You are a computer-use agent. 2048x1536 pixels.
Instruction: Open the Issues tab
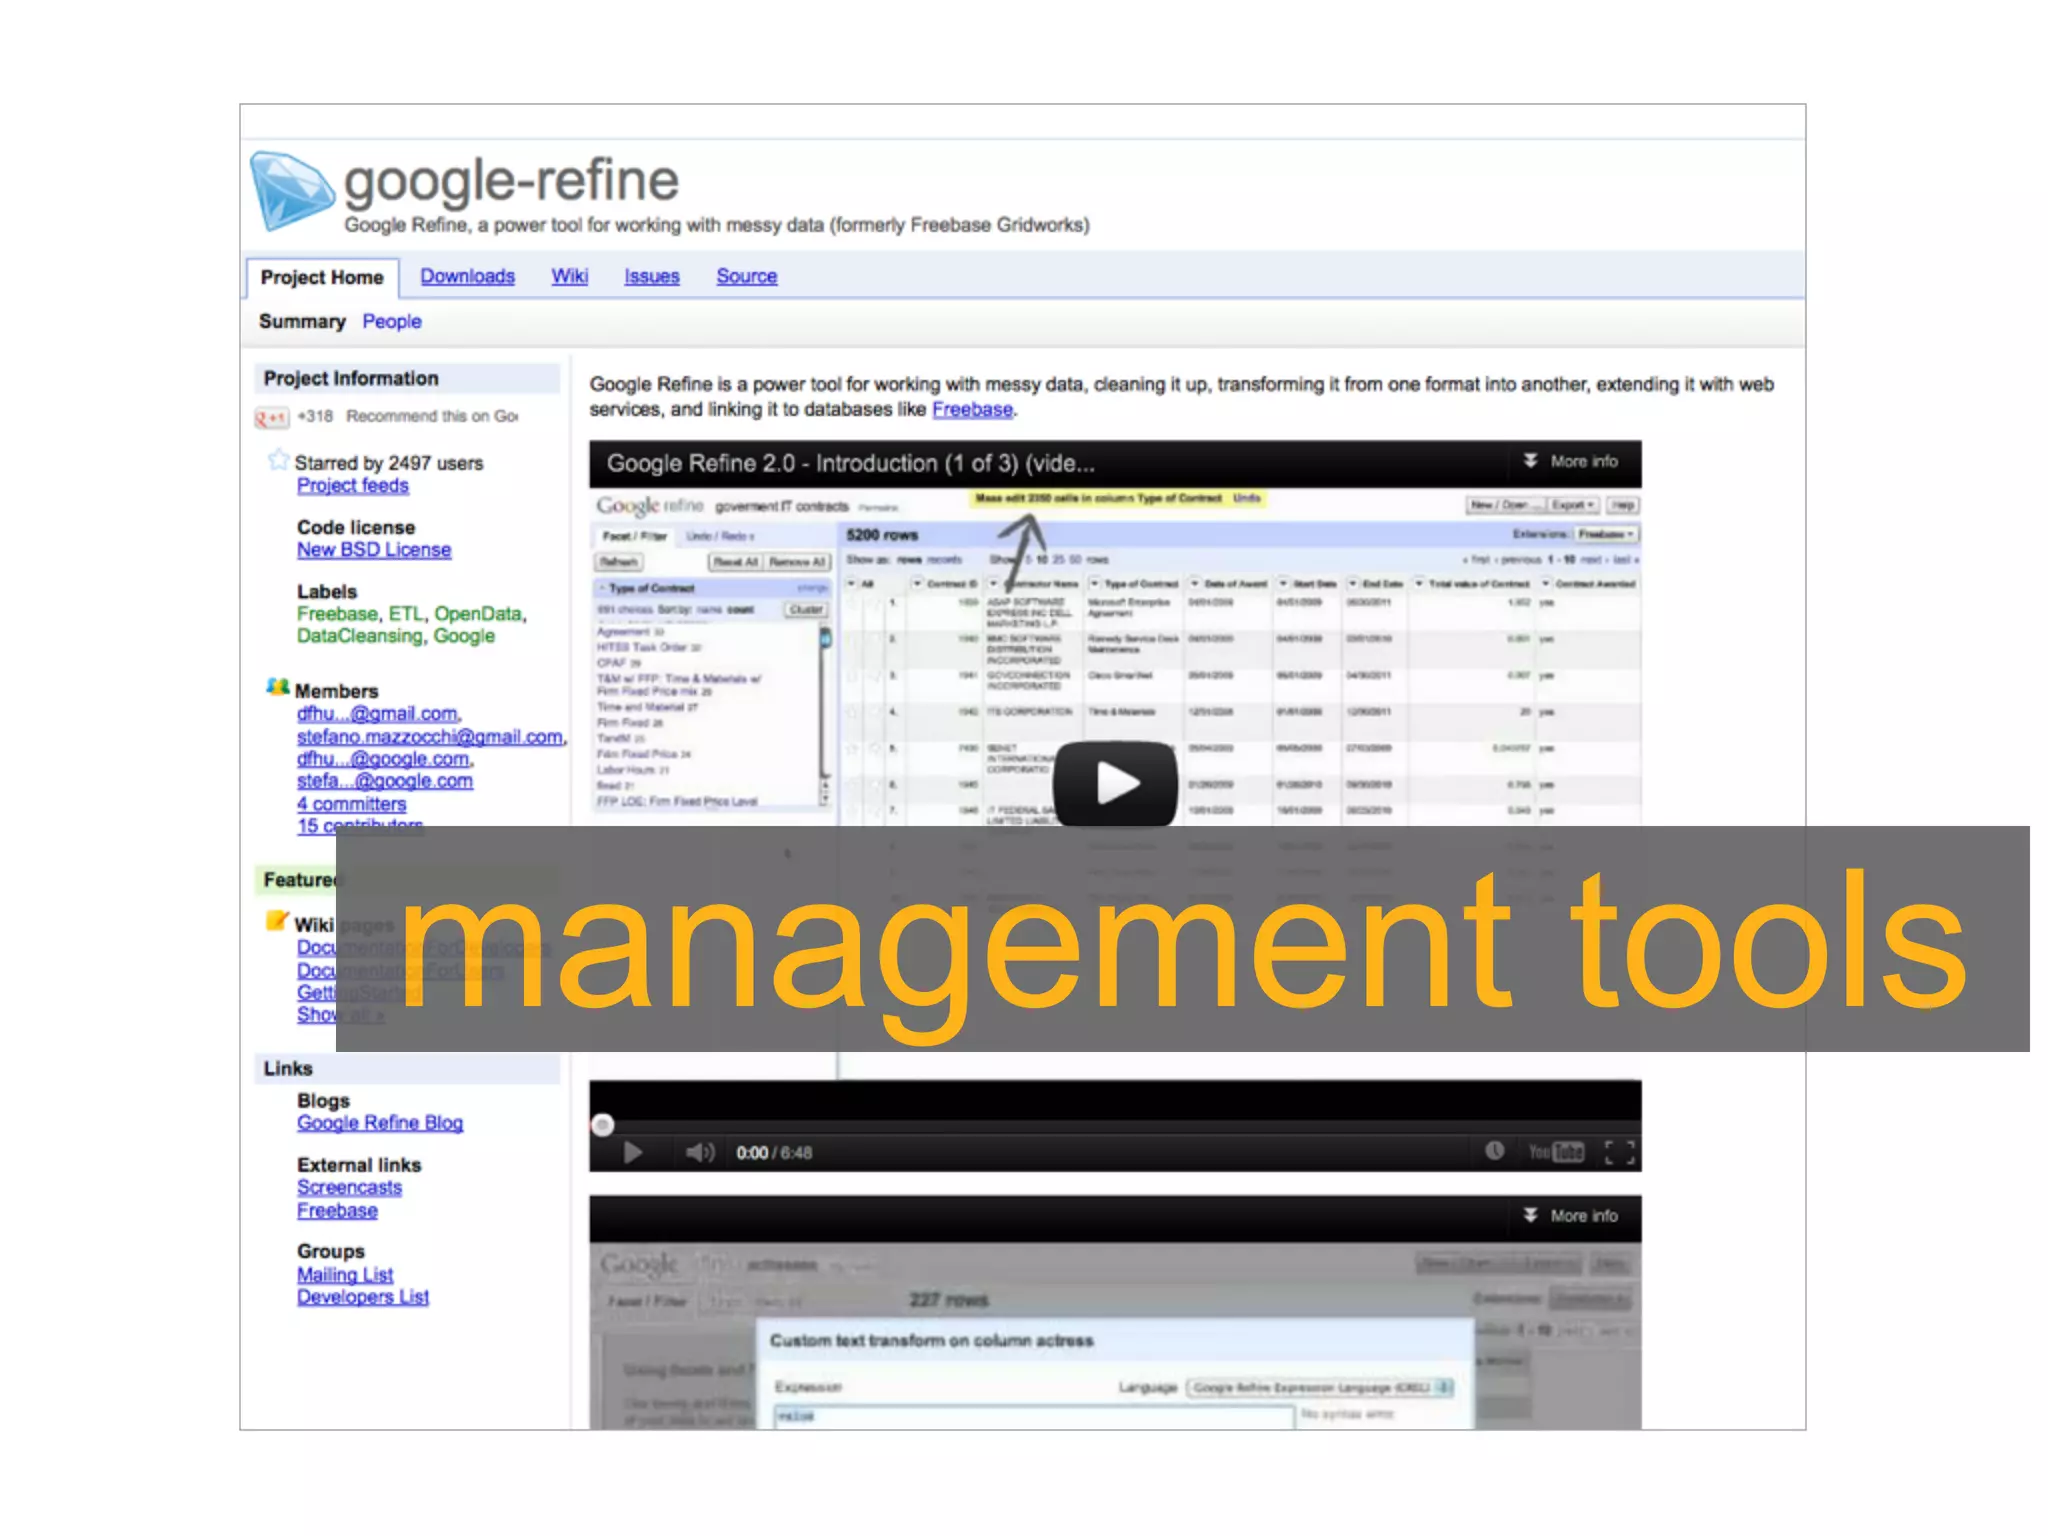[x=651, y=276]
